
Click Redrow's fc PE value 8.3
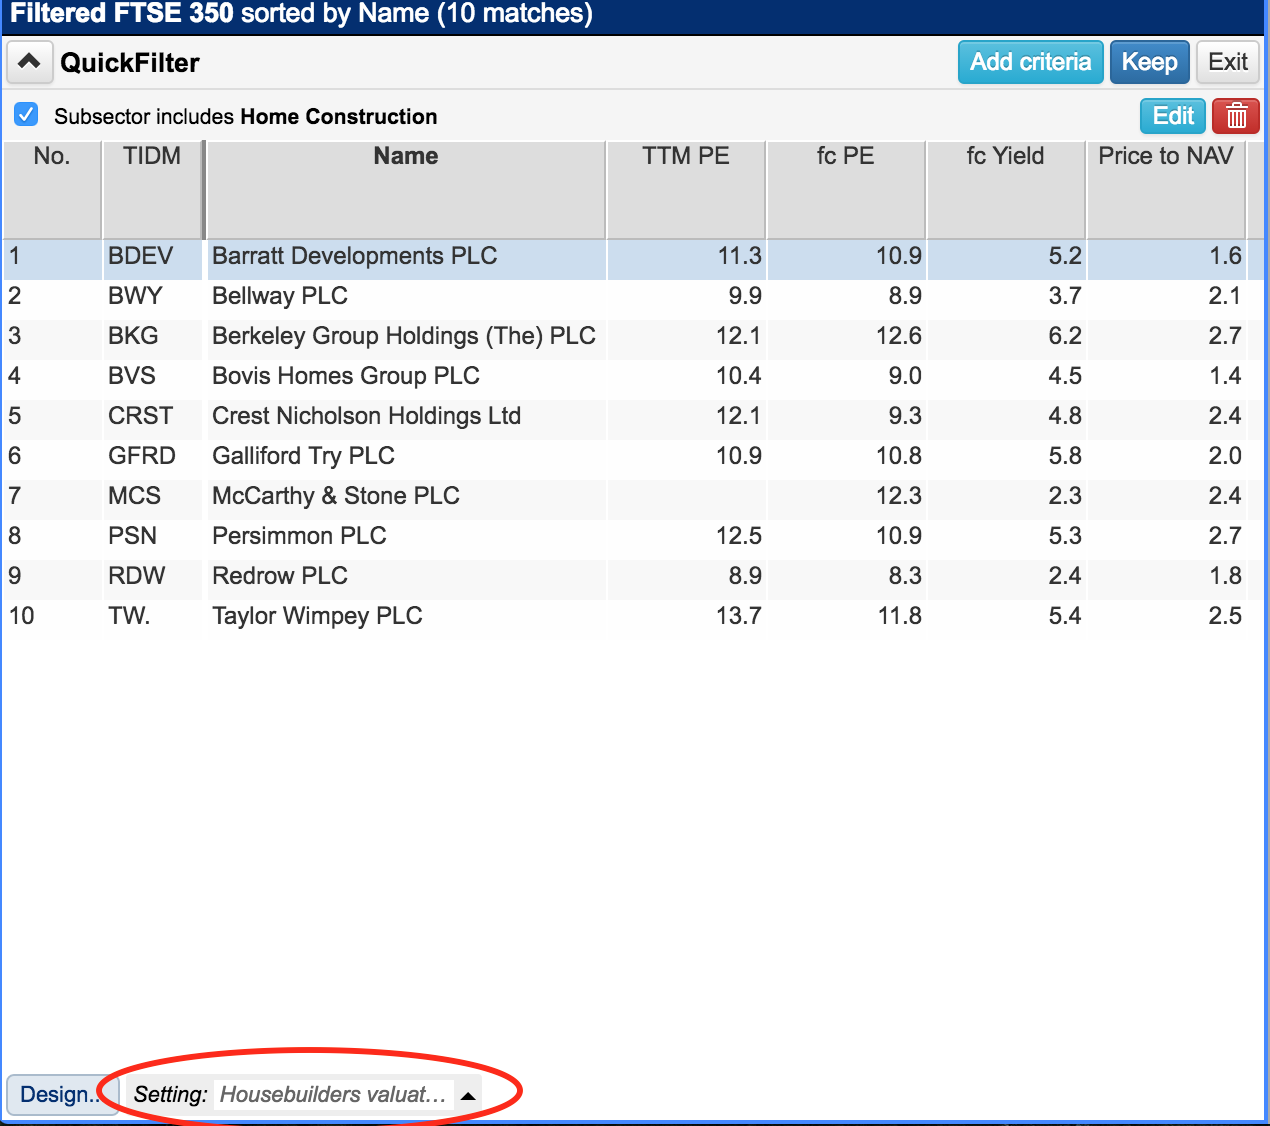[905, 576]
